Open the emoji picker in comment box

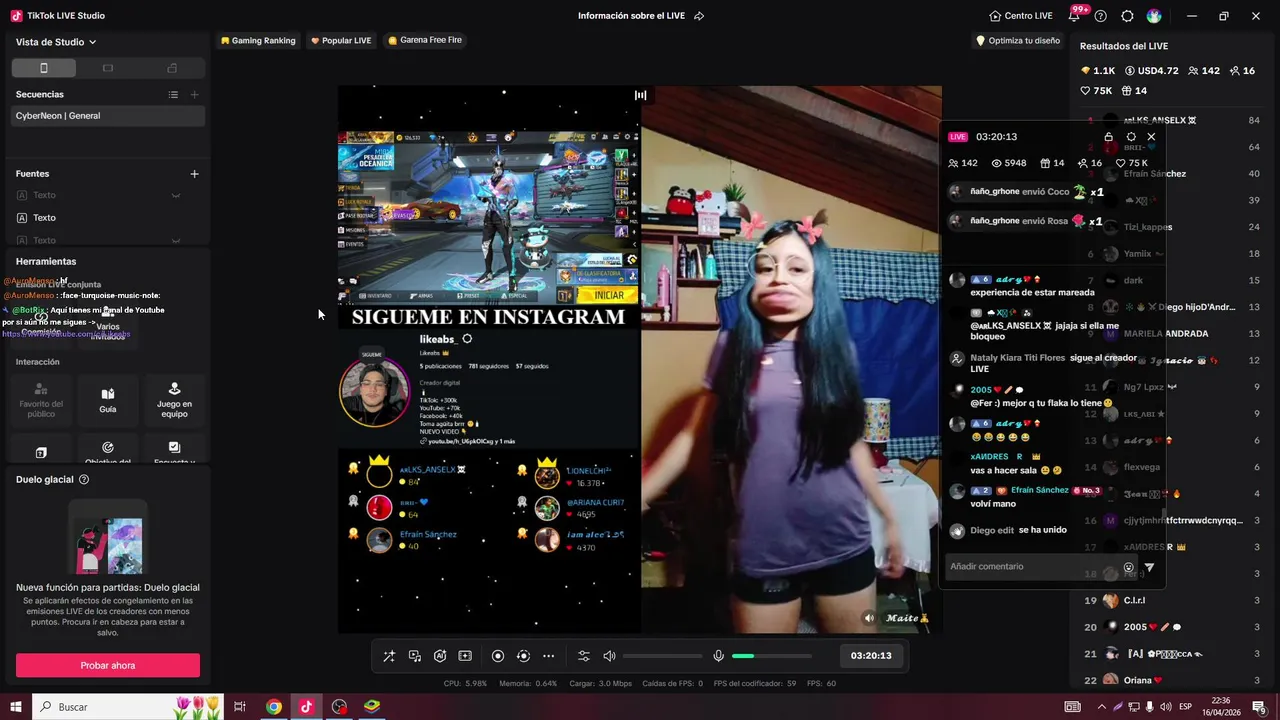1129,568
